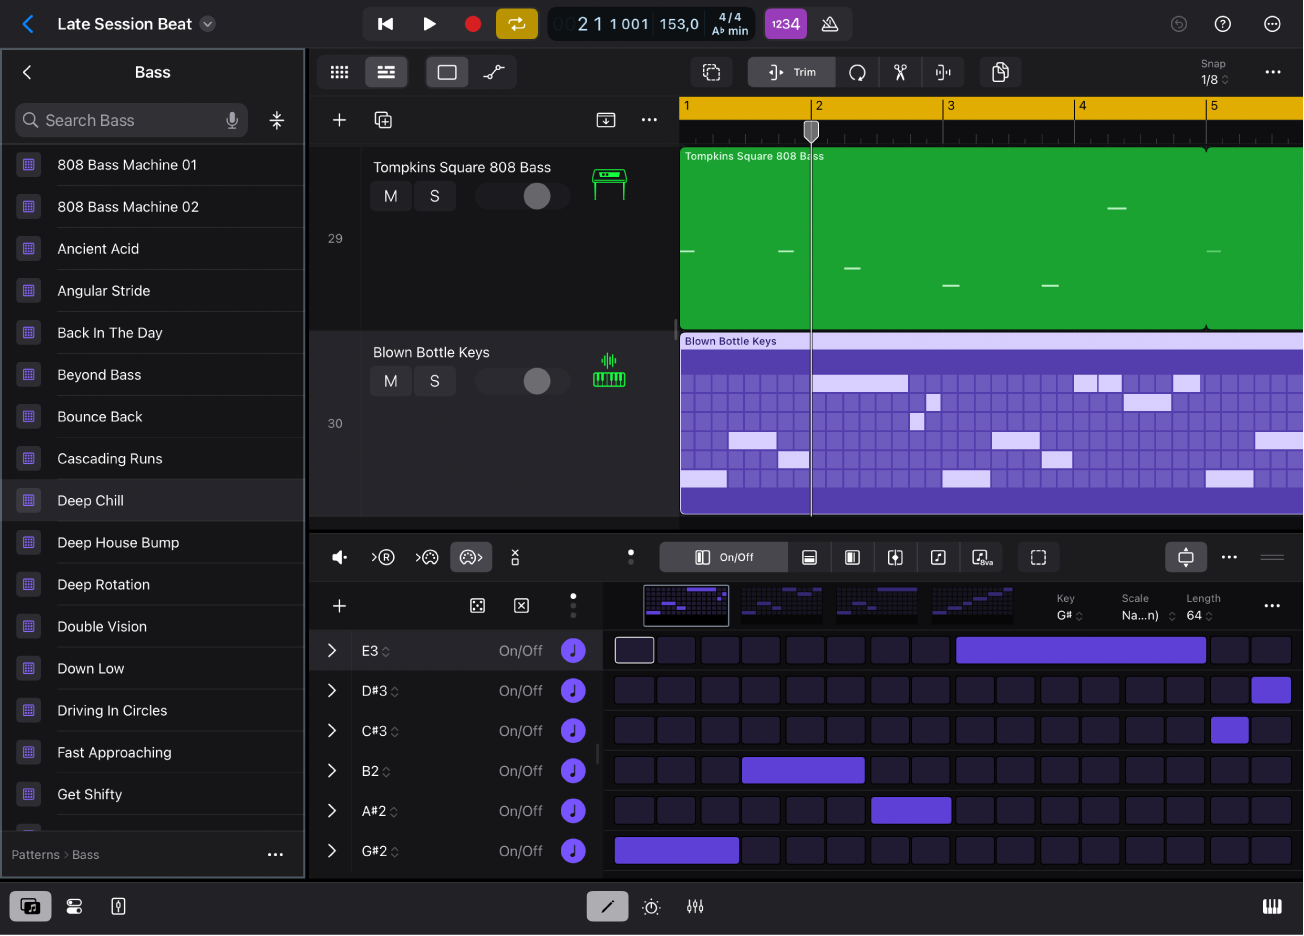Open the on-screen playing keyboard icon bottom right
Screen dimensions: 1304x936
tap(1272, 906)
